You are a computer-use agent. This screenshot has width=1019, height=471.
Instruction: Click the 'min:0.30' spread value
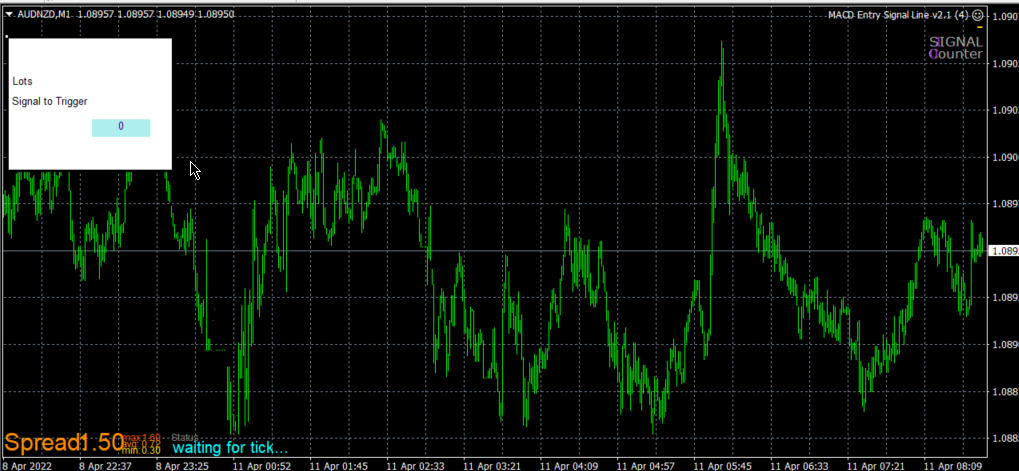point(142,450)
